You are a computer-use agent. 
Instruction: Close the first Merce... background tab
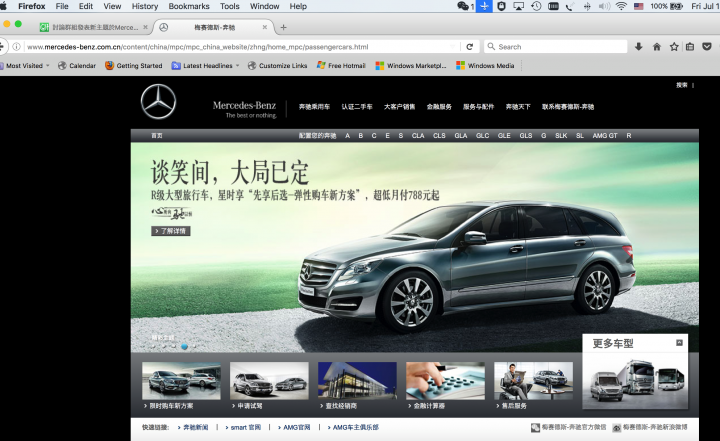point(145,28)
